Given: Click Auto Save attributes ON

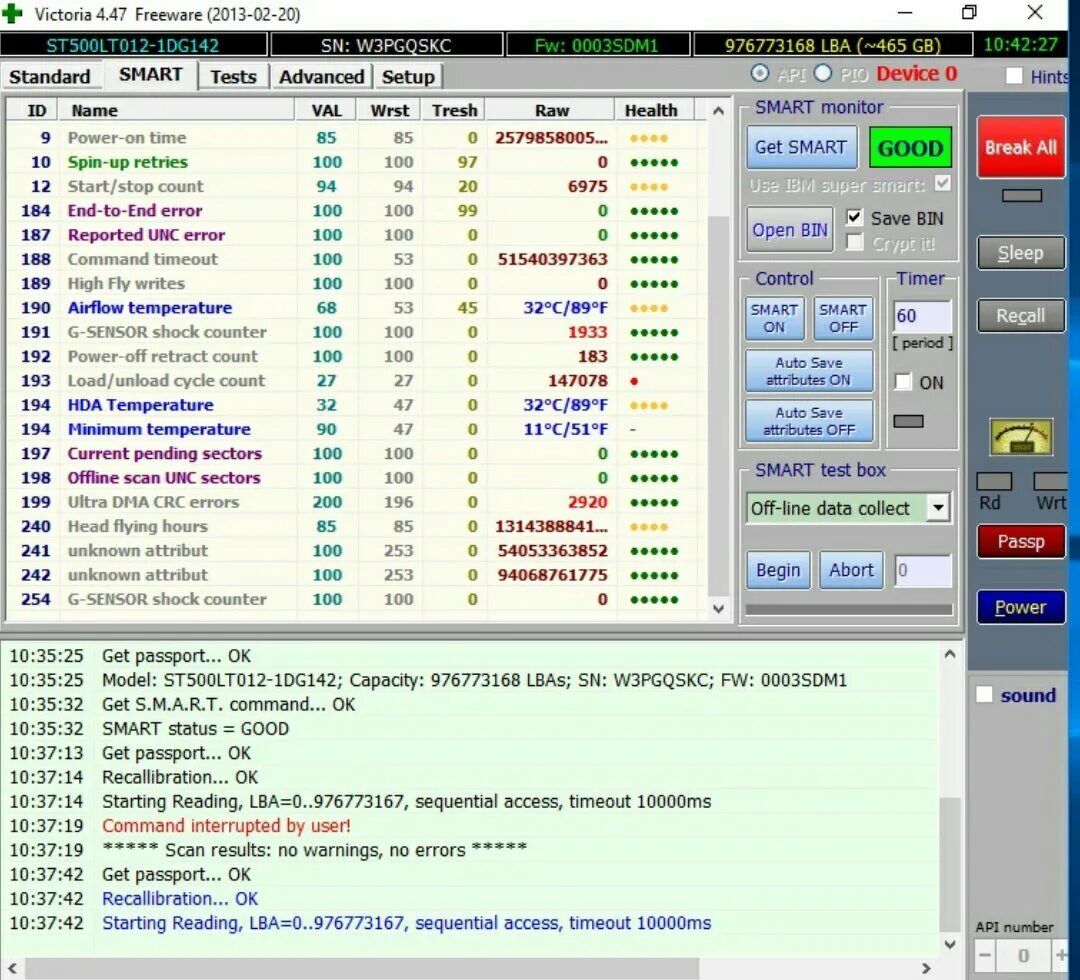Looking at the screenshot, I should pyautogui.click(x=809, y=371).
